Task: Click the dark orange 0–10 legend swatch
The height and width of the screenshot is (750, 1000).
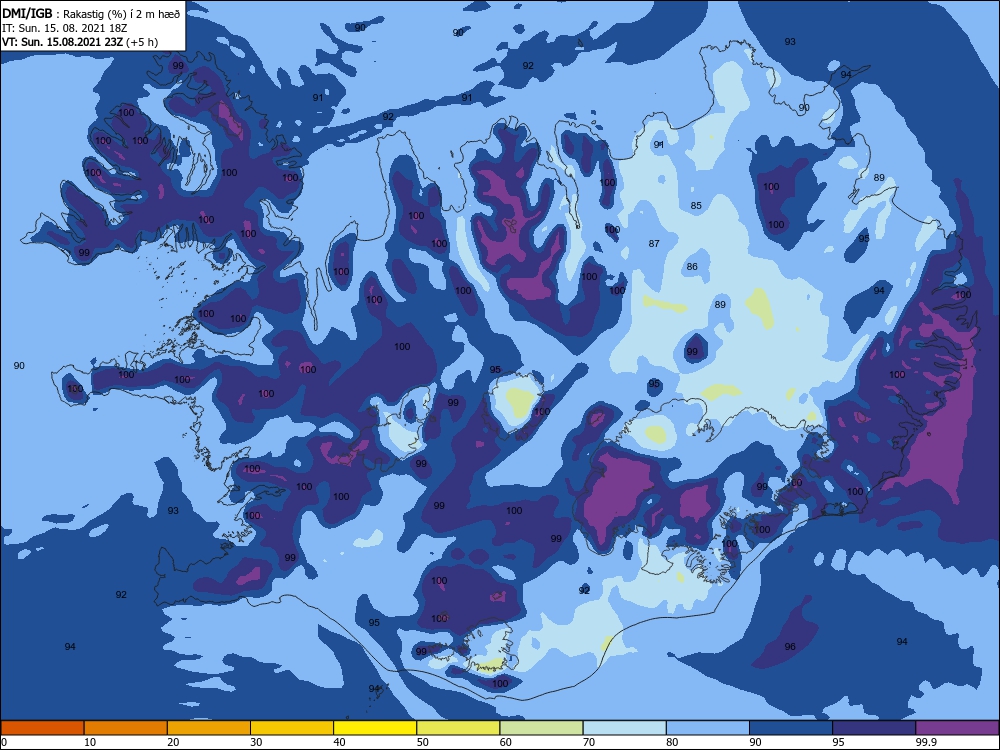Action: tap(42, 728)
